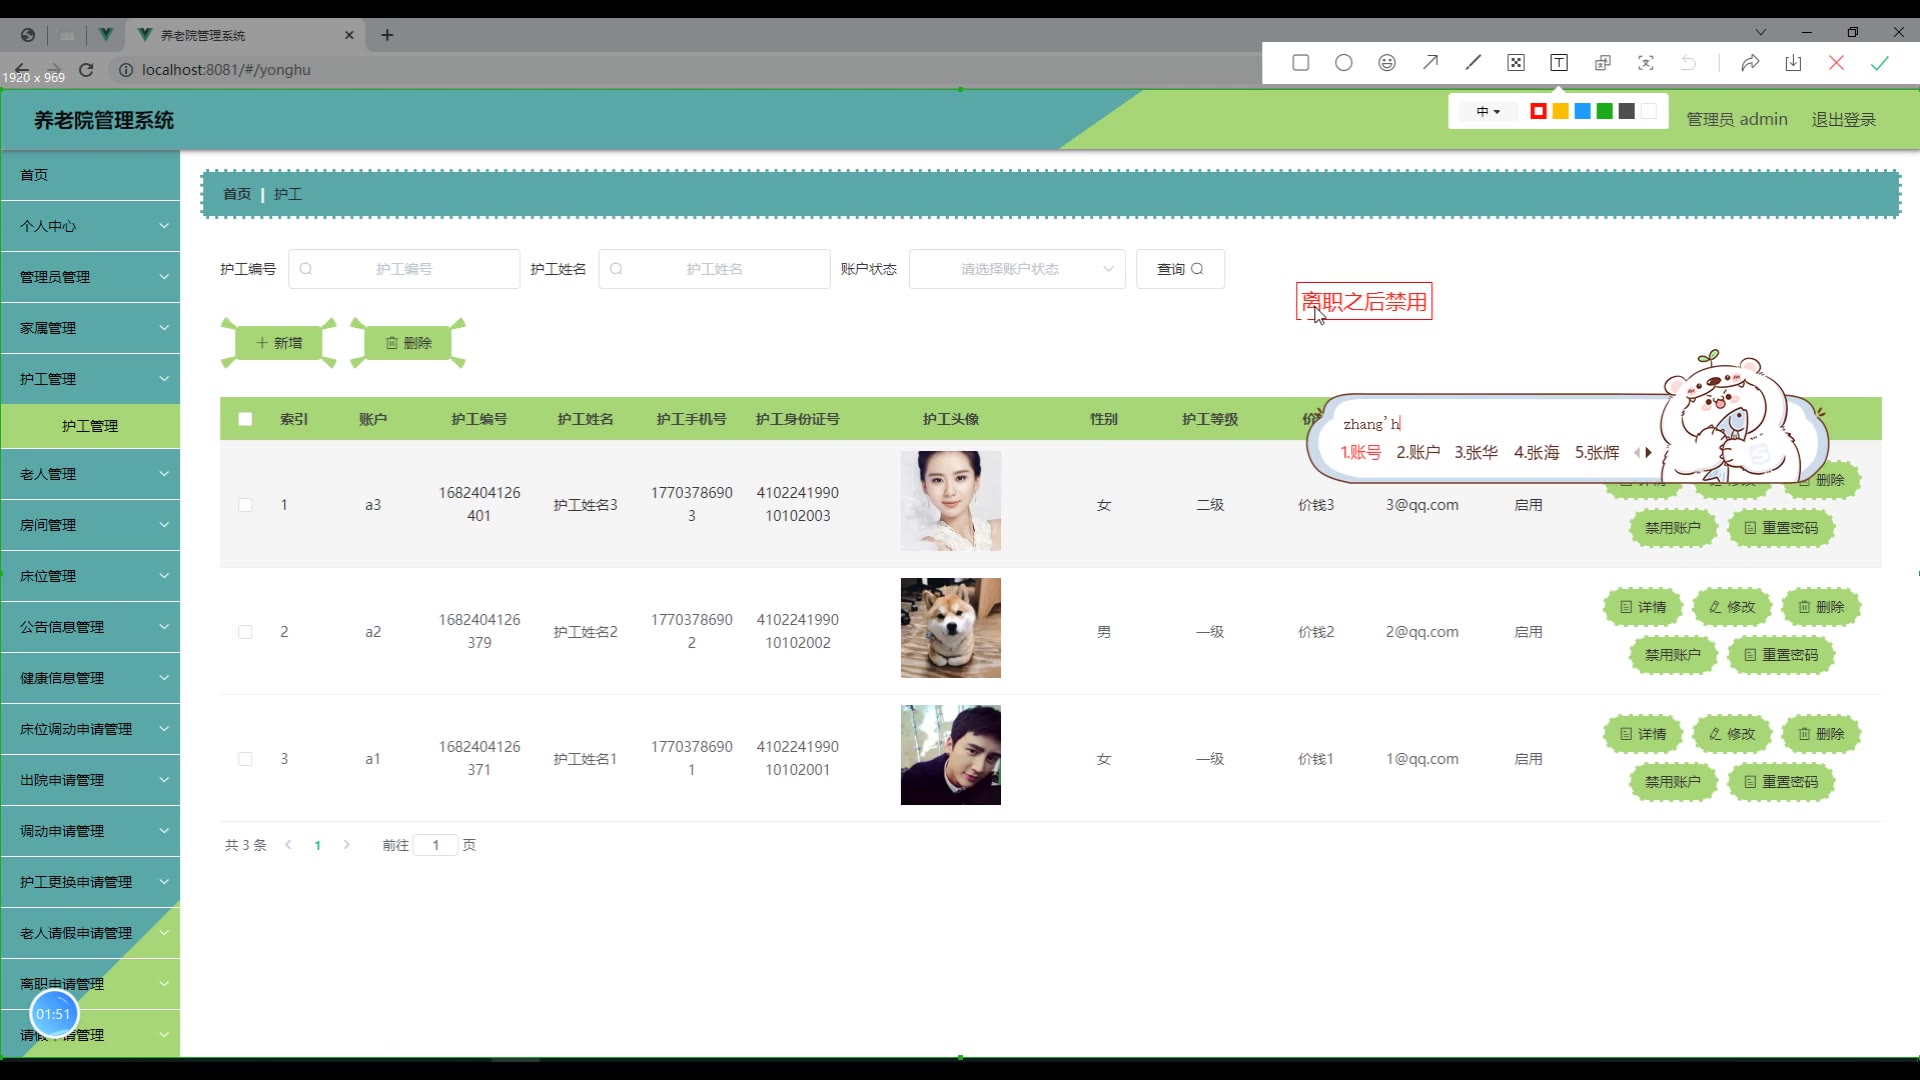Activate the mosaic blur tool
Viewport: 1920px width, 1080px height.
pos(1516,63)
